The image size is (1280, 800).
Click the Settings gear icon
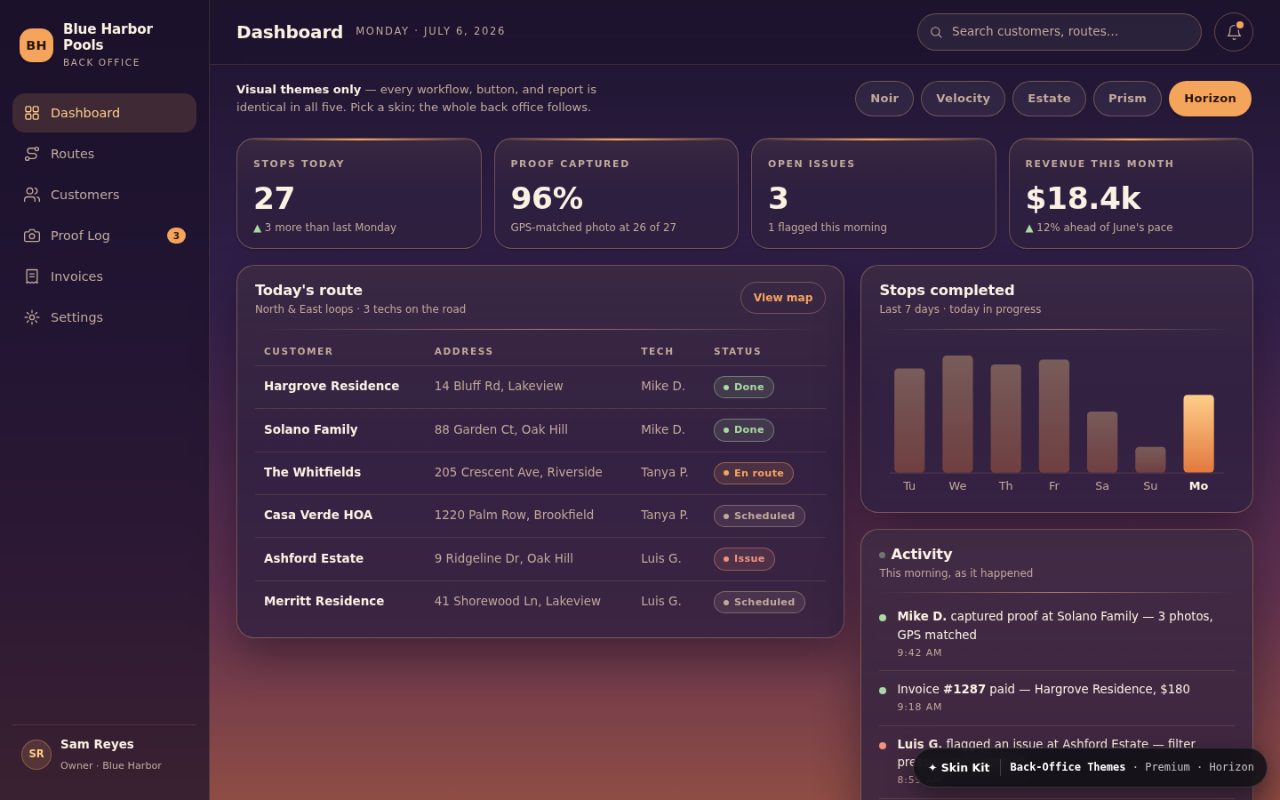pyautogui.click(x=32, y=318)
